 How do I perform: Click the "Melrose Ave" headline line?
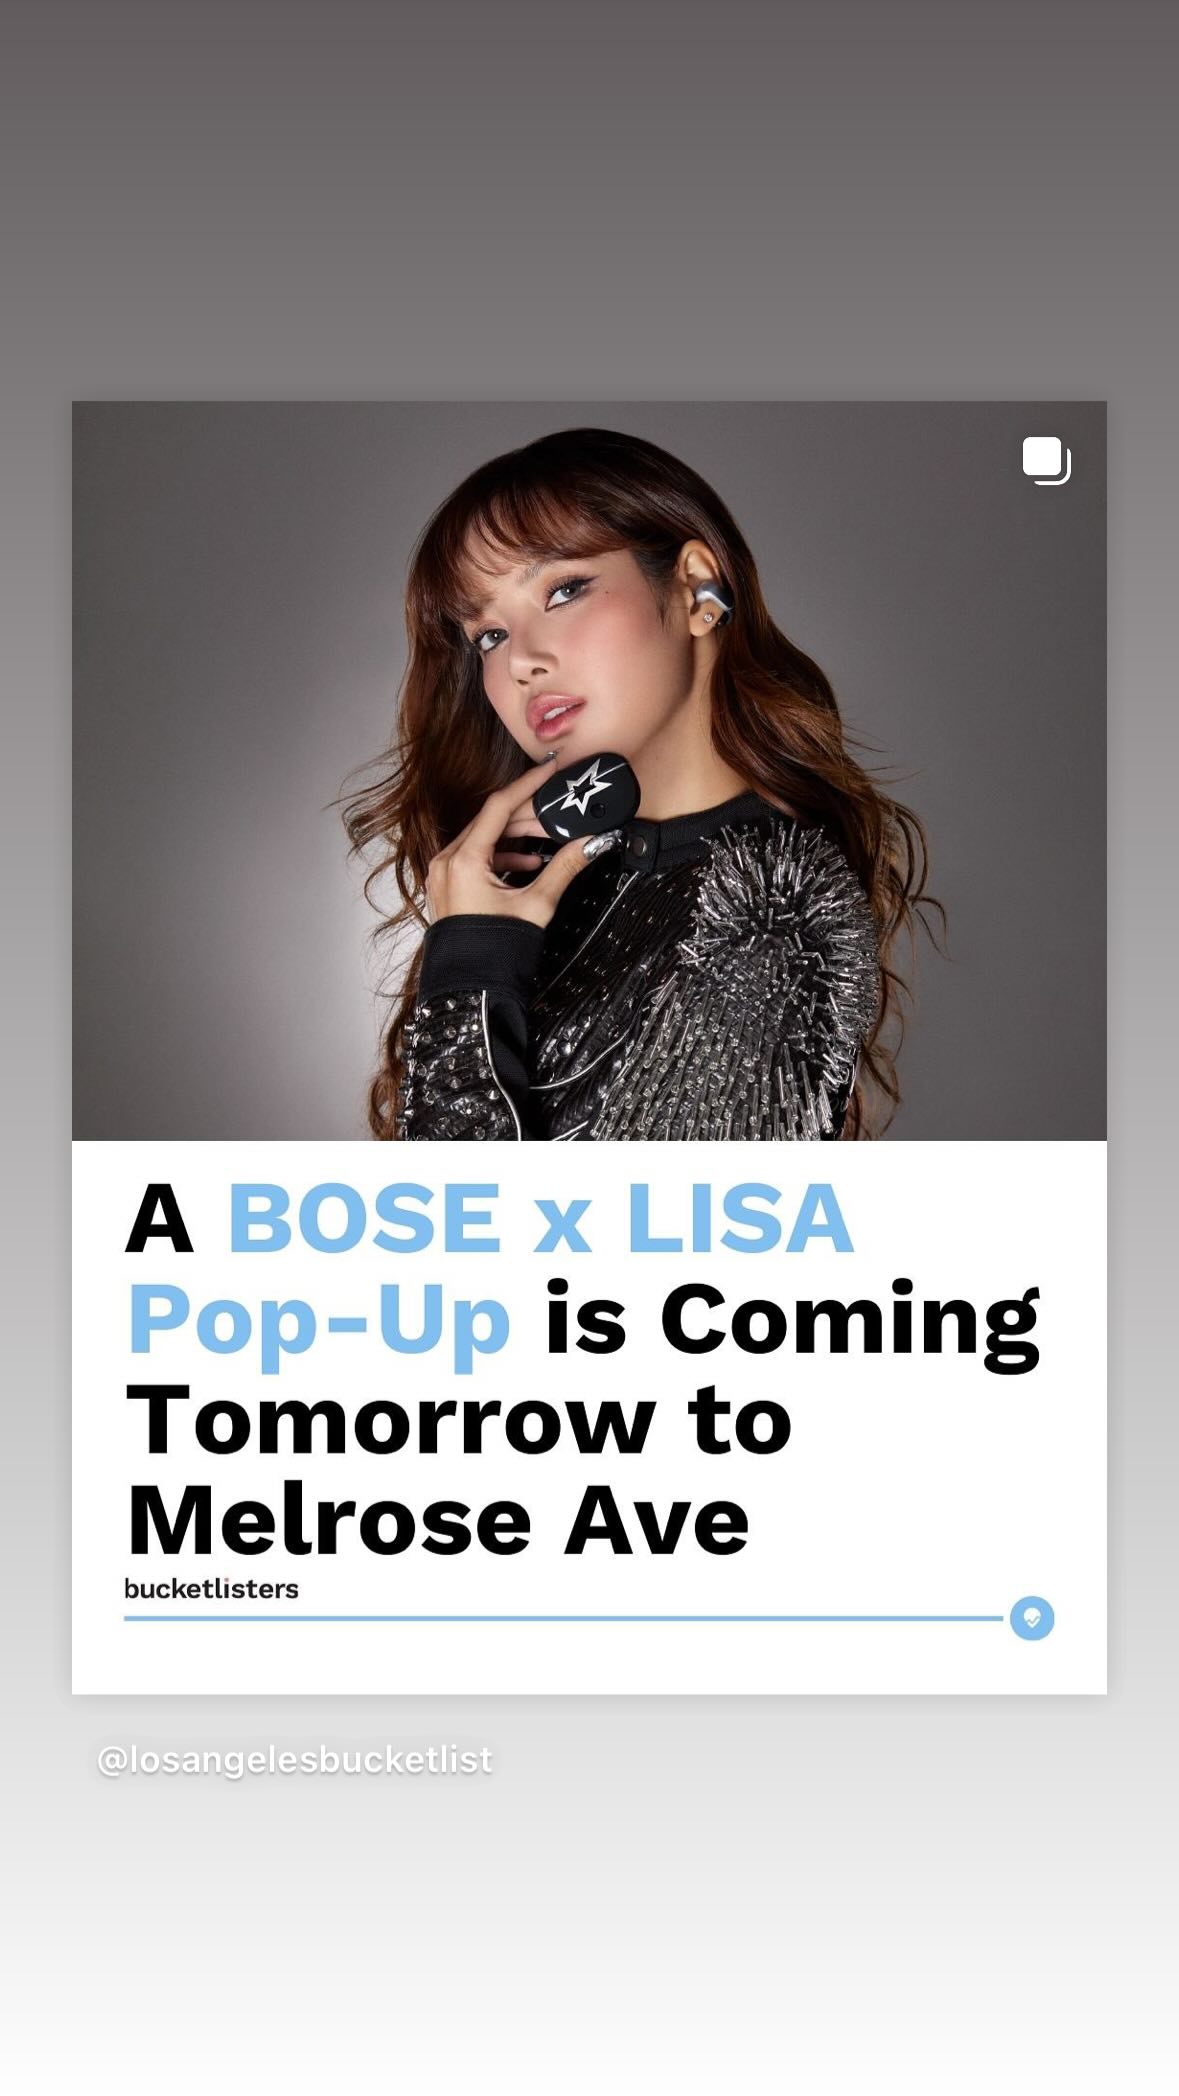[x=438, y=1520]
